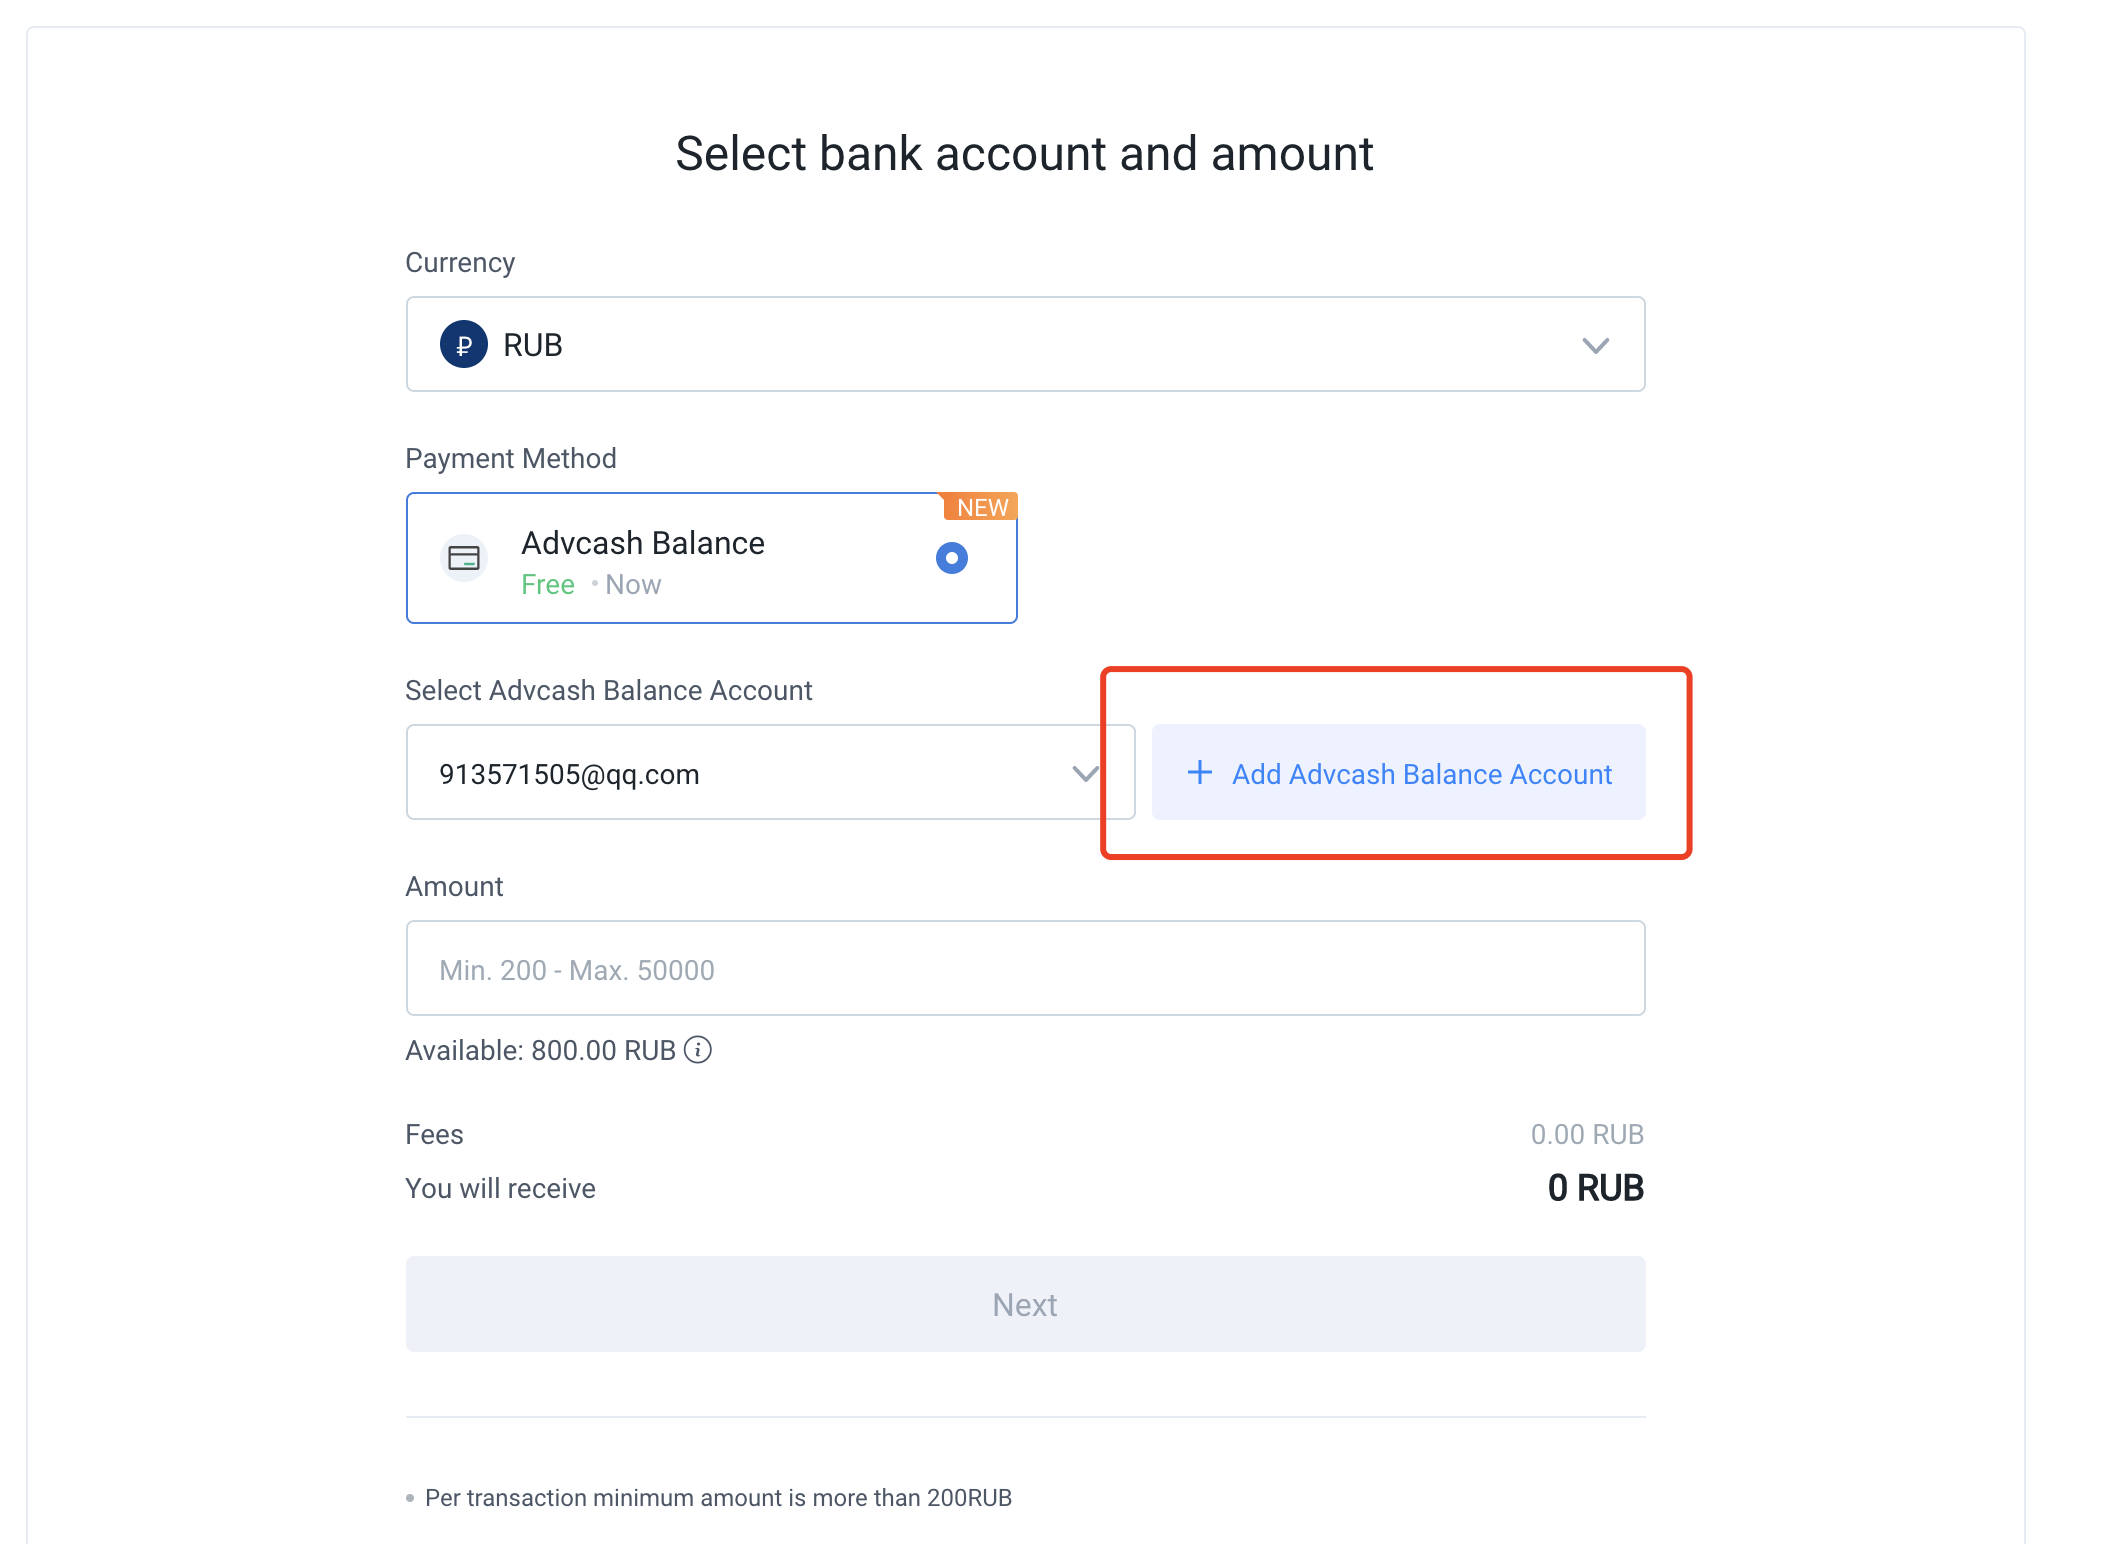Click the info icon next to Available balance
Image resolution: width=2124 pixels, height=1544 pixels.
point(698,1050)
